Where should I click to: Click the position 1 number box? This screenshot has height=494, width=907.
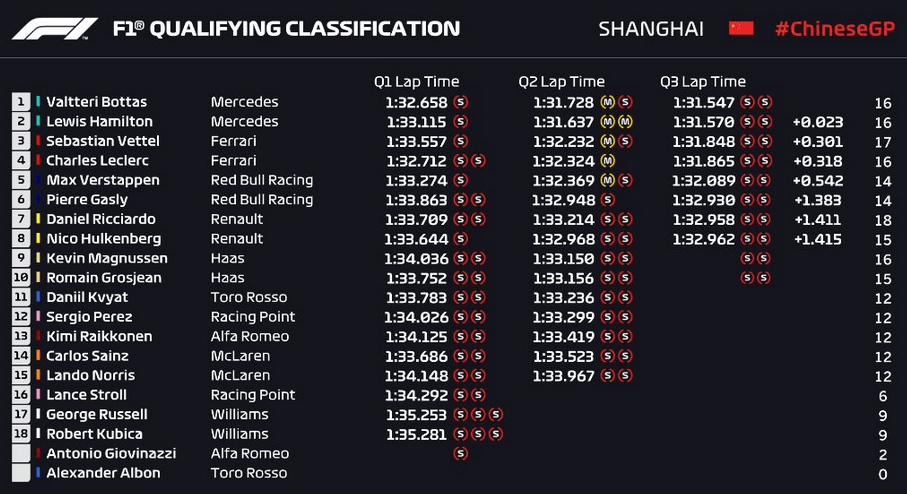coord(21,102)
